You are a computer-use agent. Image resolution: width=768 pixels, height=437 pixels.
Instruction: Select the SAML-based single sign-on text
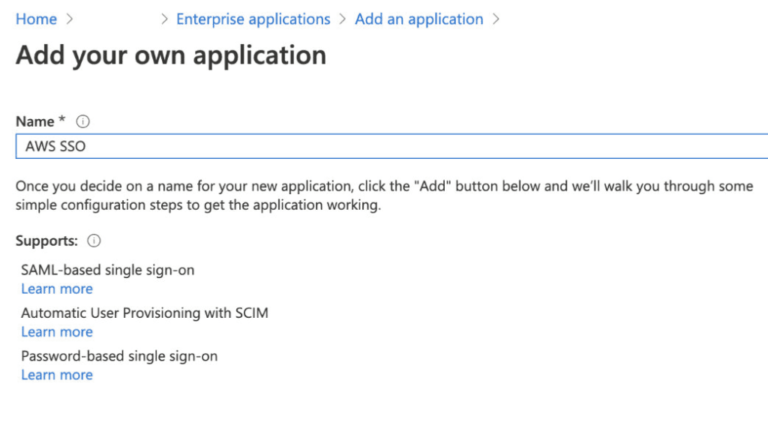coord(108,270)
